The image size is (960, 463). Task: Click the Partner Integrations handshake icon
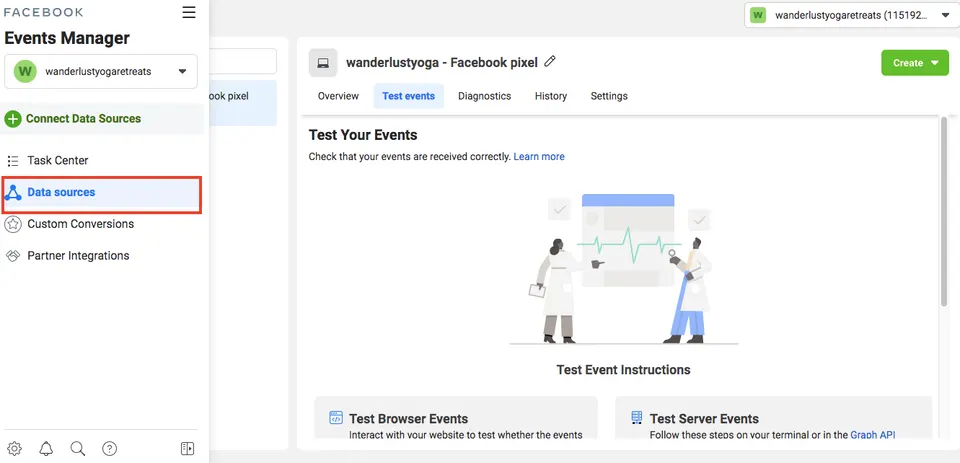13,256
